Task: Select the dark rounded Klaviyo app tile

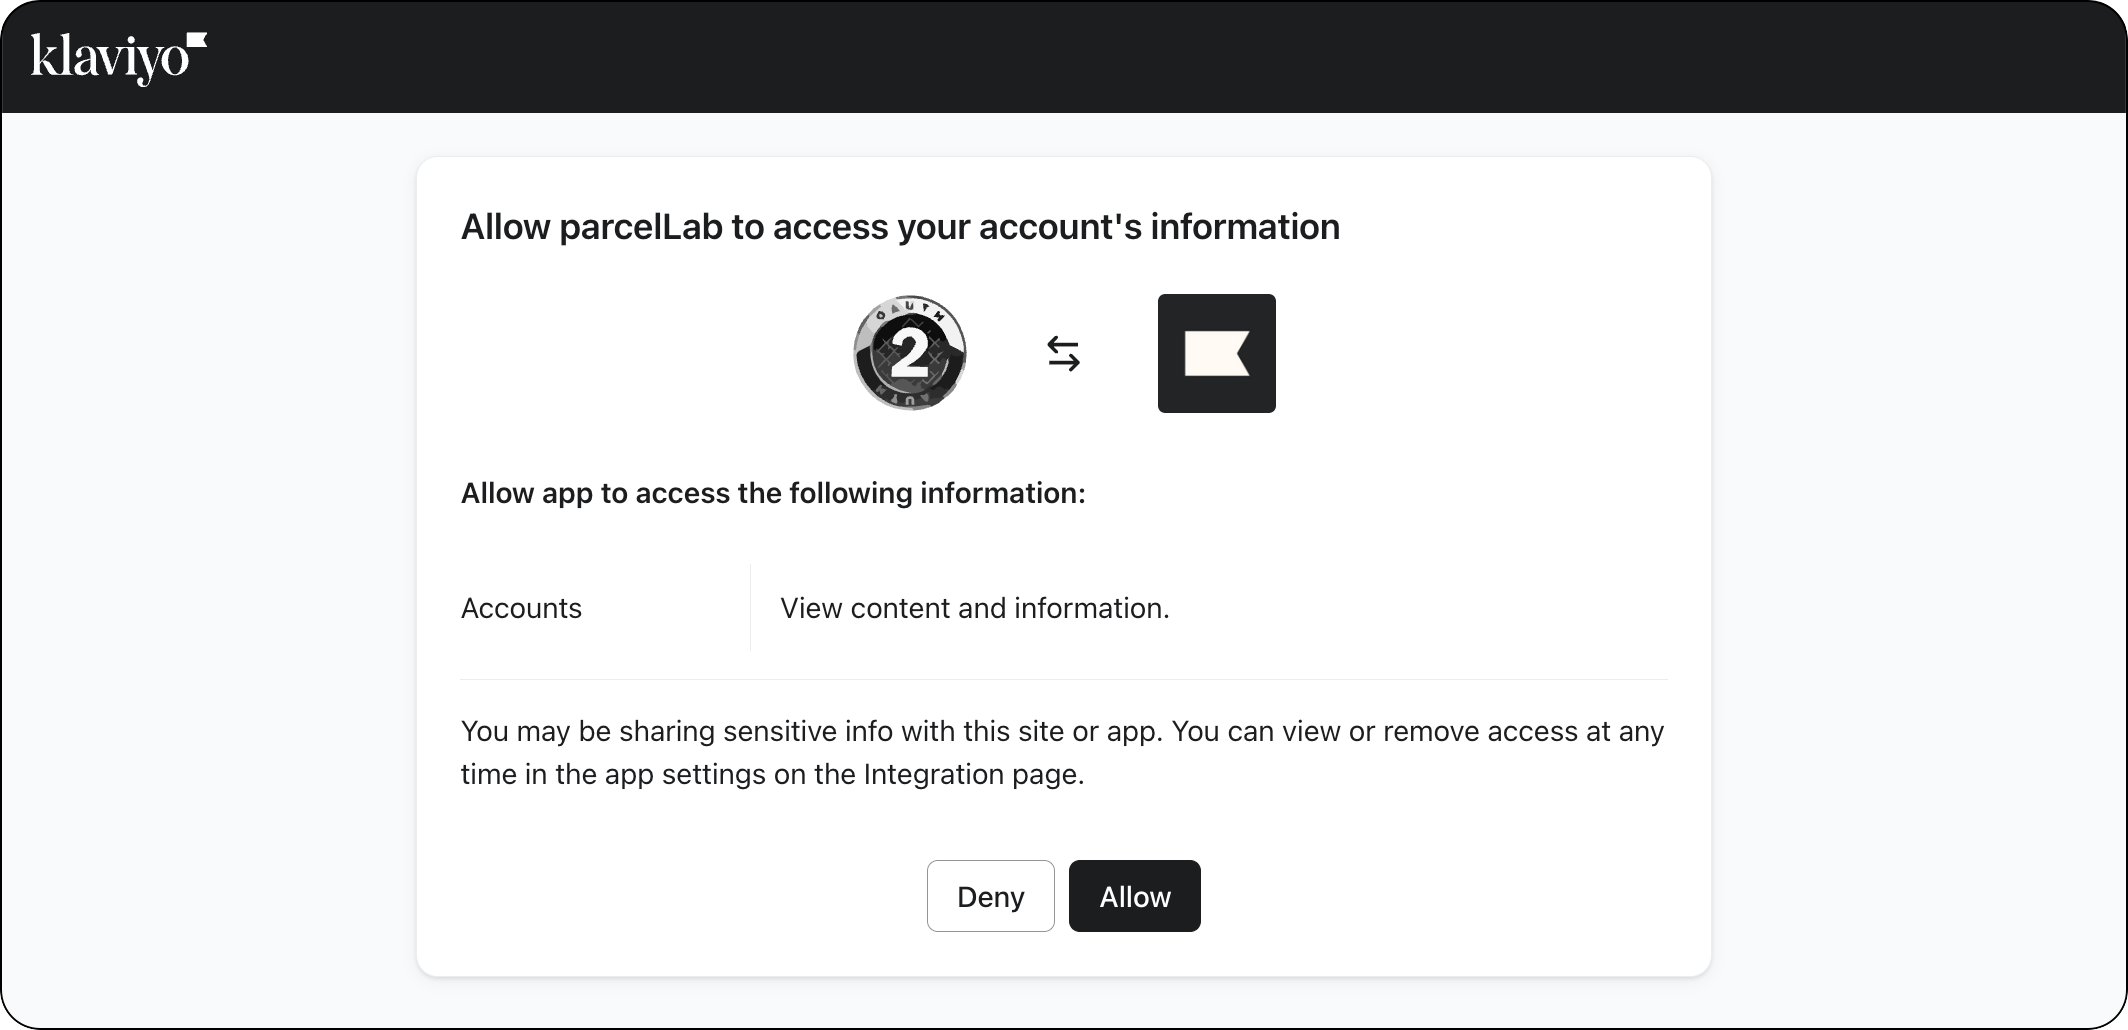Action: [x=1216, y=353]
